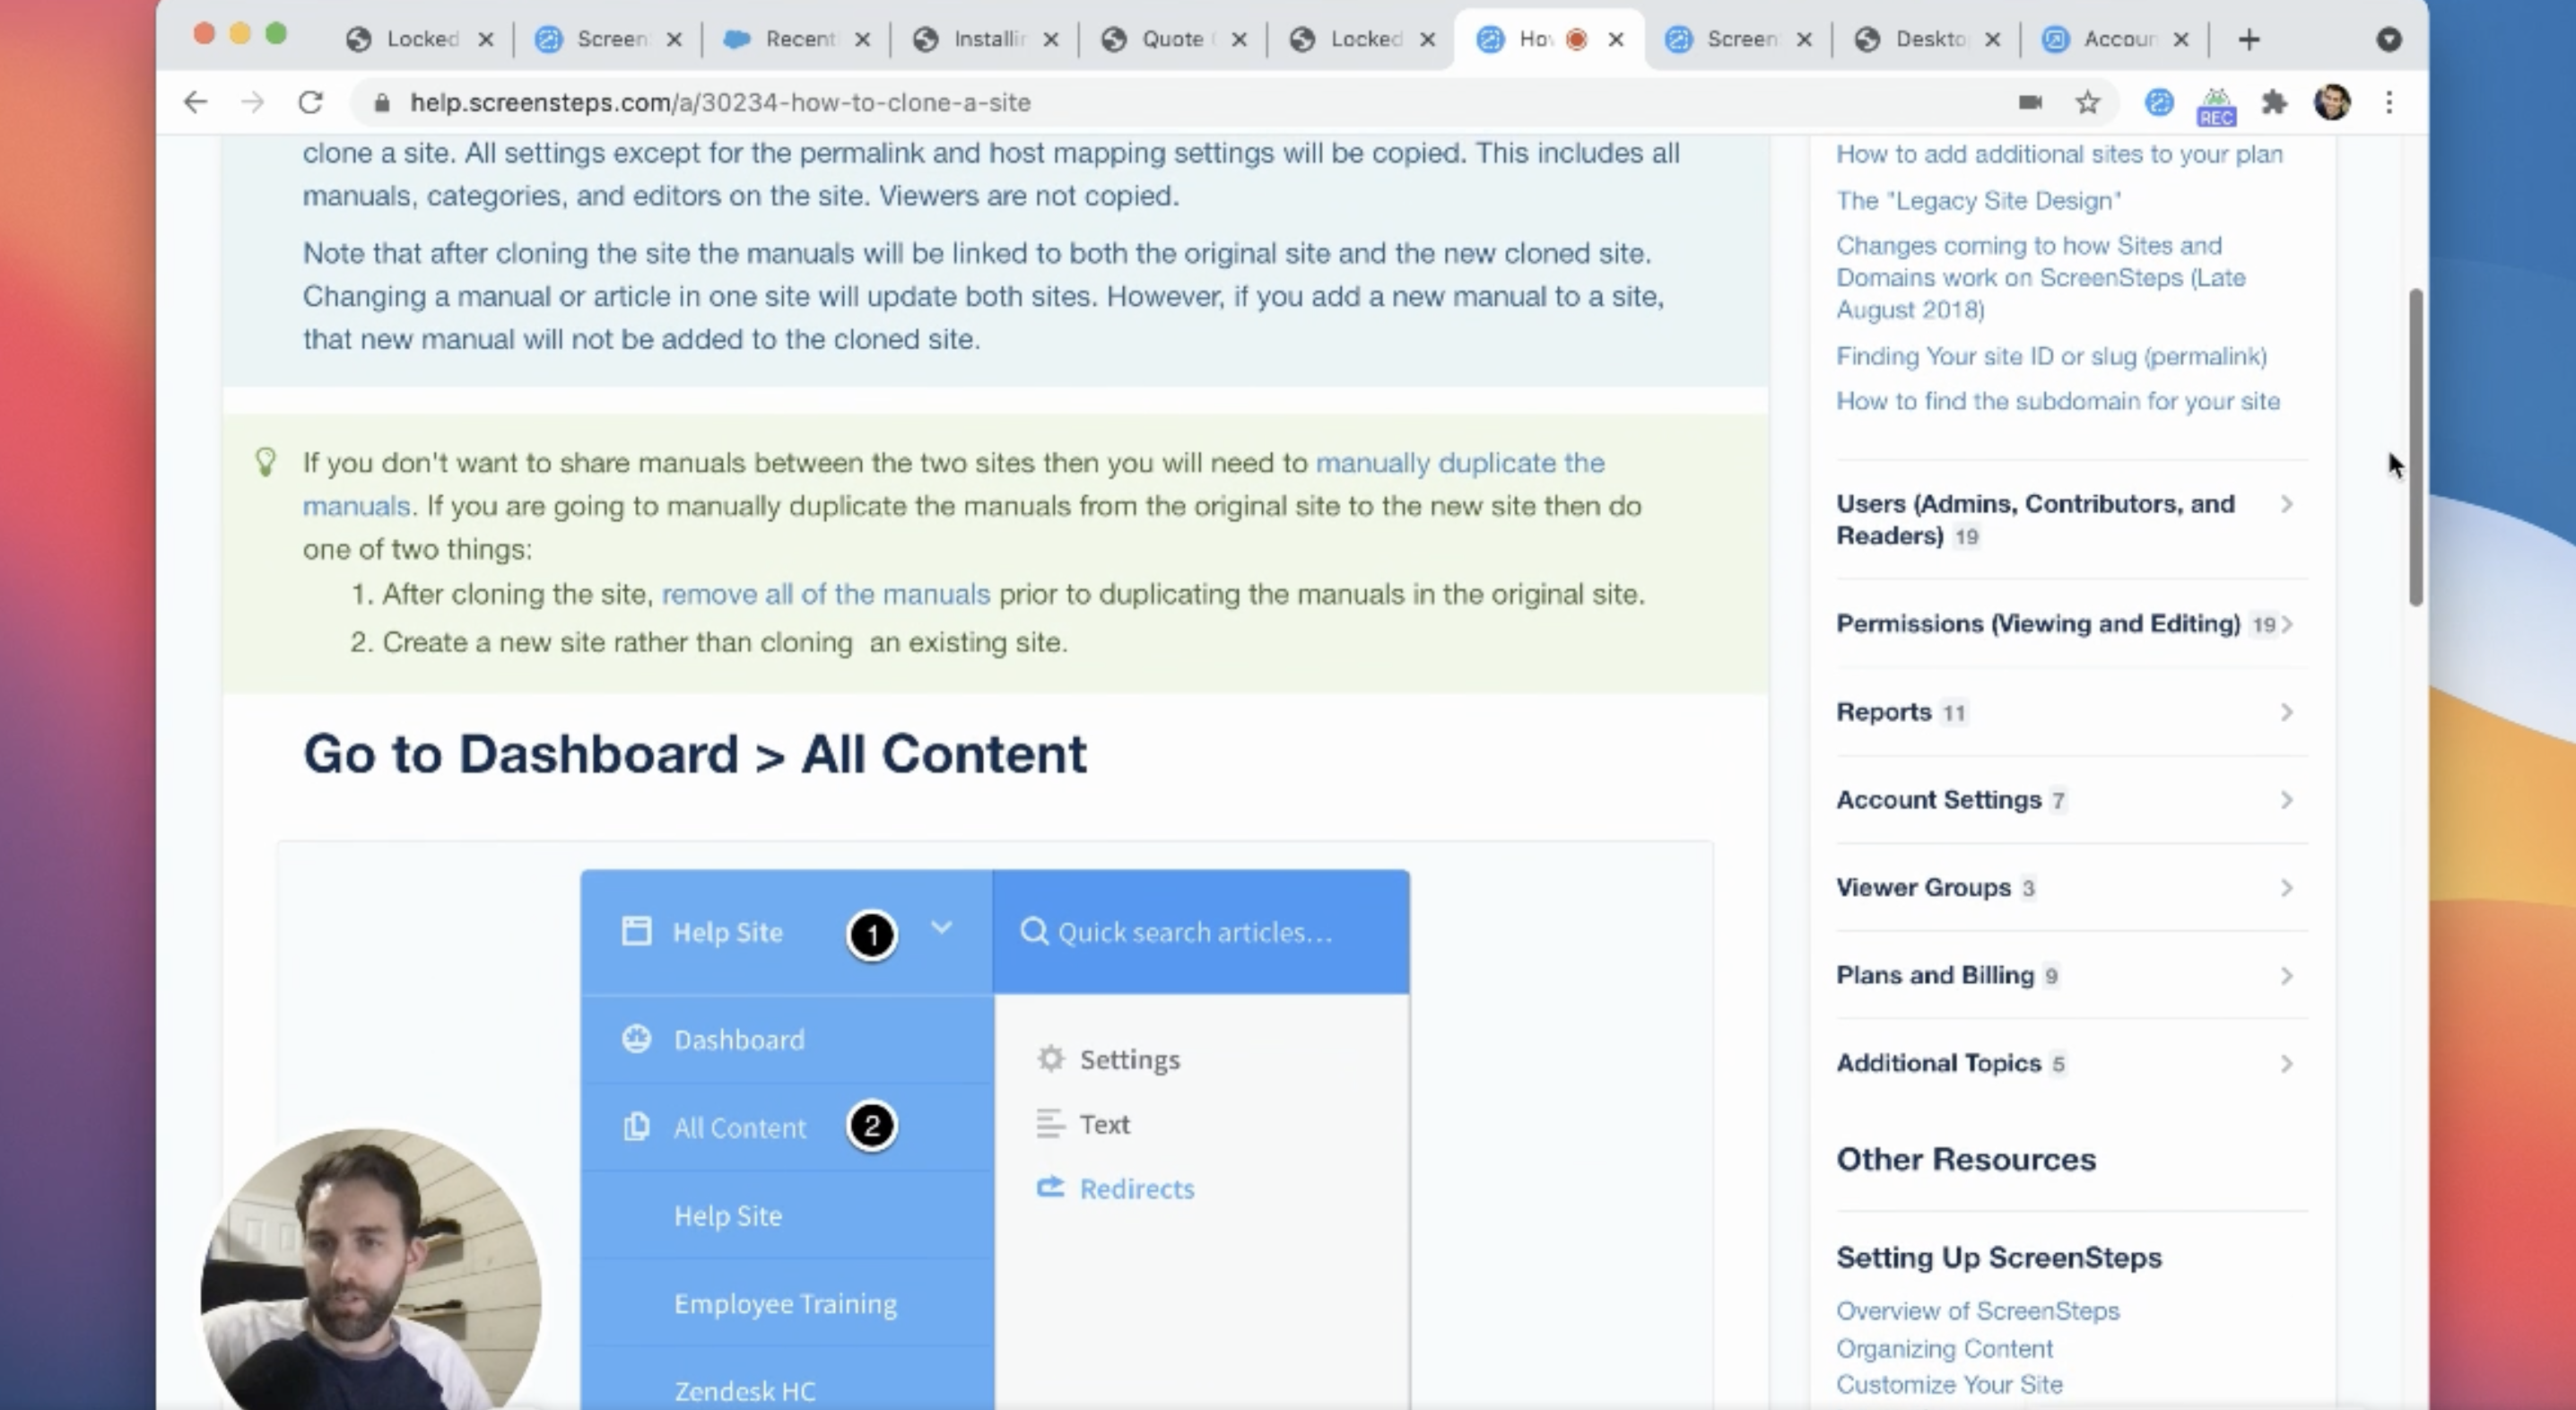The image size is (2576, 1410).
Task: Close the Installing tab
Action: (x=1051, y=39)
